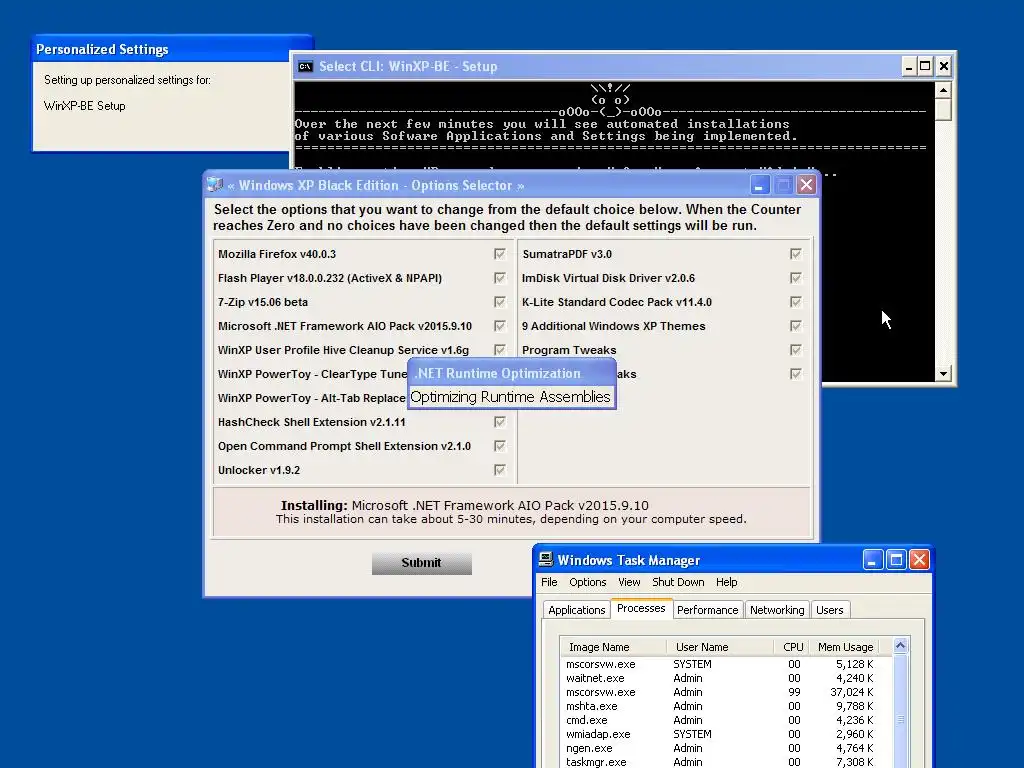
Task: Toggle 9 Additional Windows XP Themes checkbox
Action: (795, 326)
